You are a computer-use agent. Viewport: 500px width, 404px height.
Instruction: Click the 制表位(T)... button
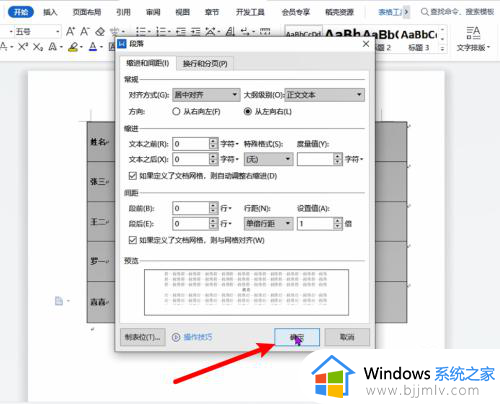click(143, 337)
